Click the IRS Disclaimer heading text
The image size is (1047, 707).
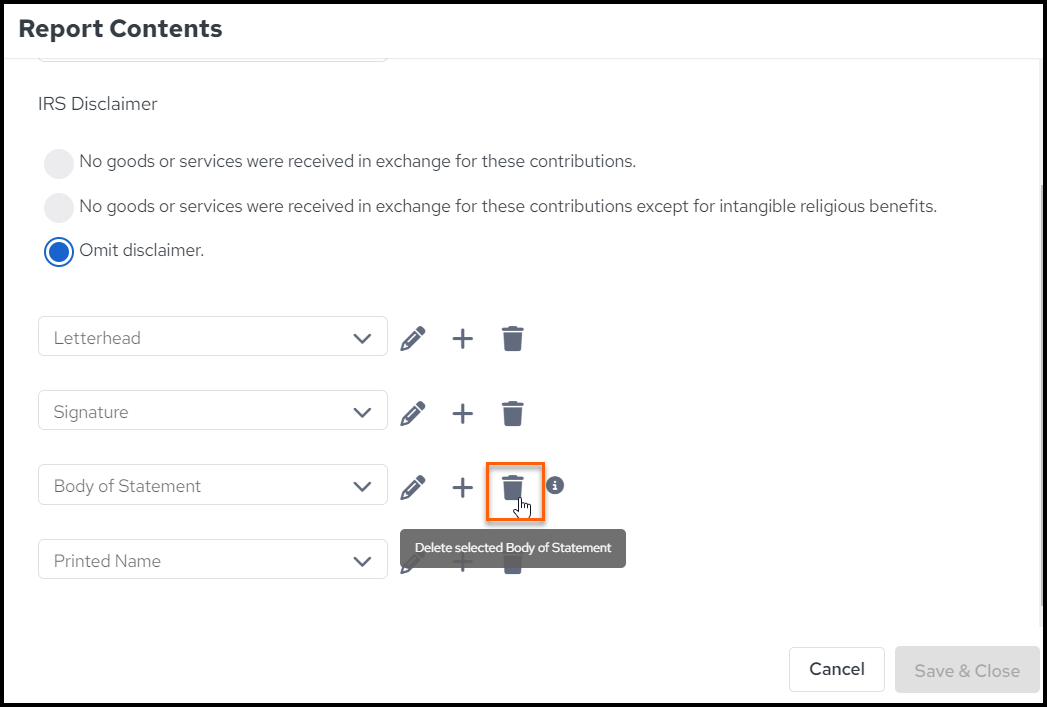pos(97,104)
